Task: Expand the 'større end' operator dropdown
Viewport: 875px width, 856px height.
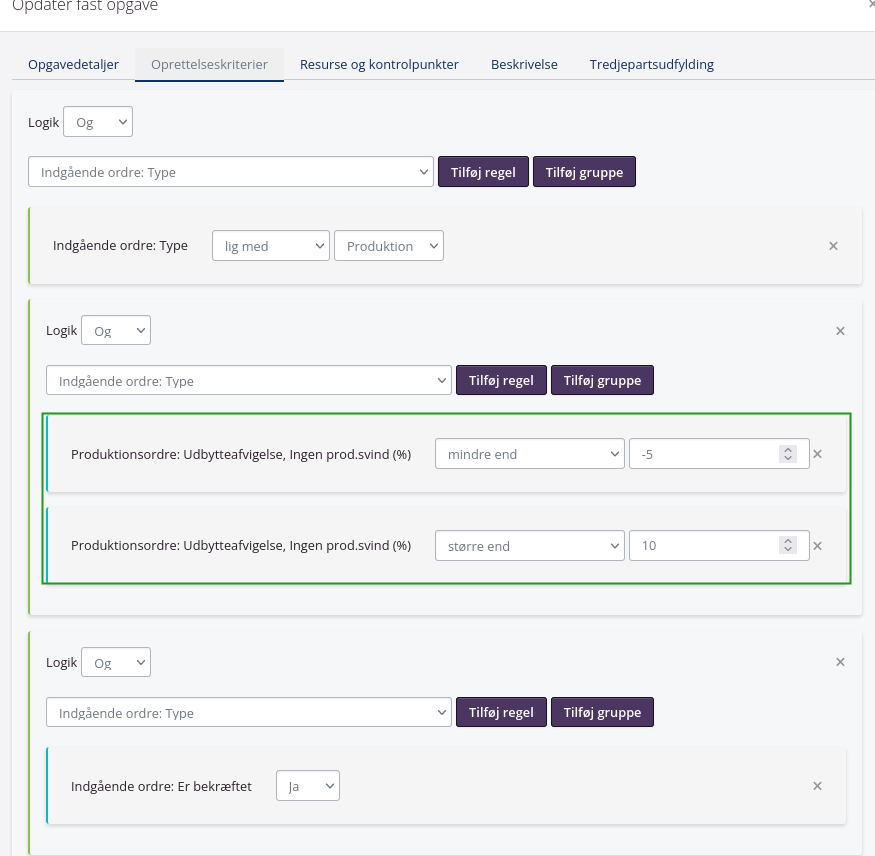Action: (x=529, y=546)
